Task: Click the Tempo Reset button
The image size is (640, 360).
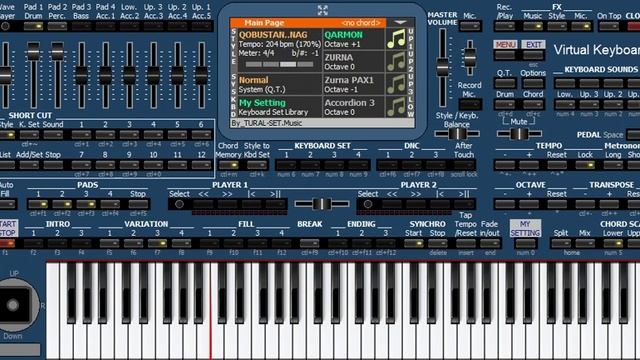Action: 557,165
